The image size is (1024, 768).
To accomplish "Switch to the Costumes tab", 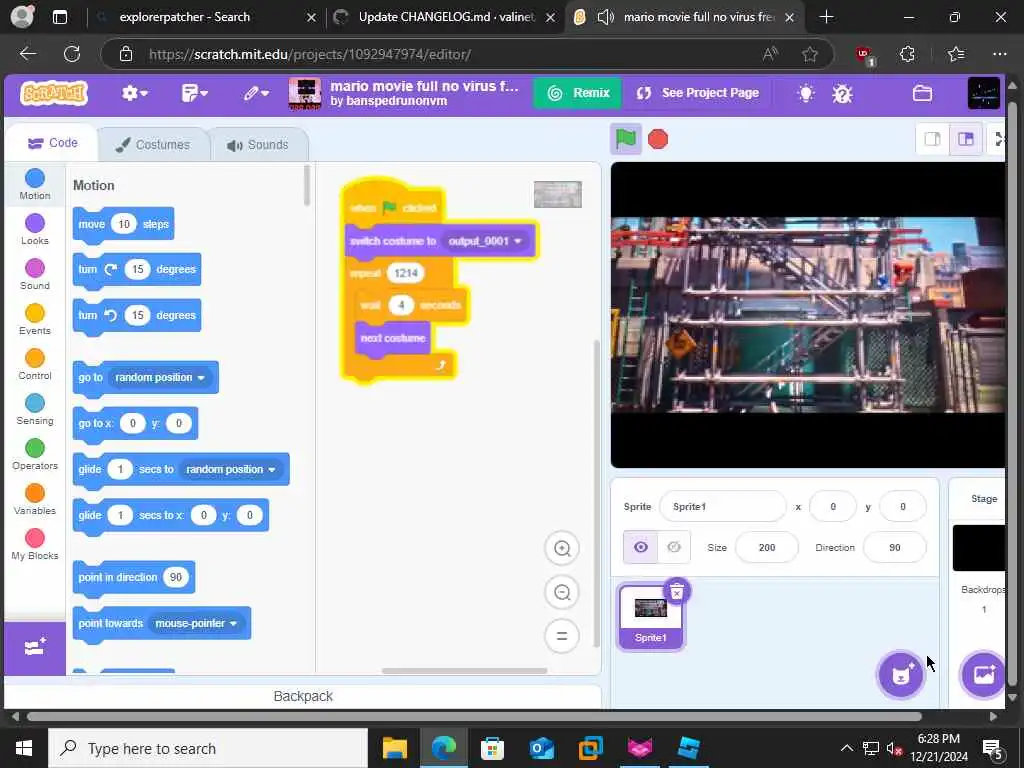I will pos(153,144).
